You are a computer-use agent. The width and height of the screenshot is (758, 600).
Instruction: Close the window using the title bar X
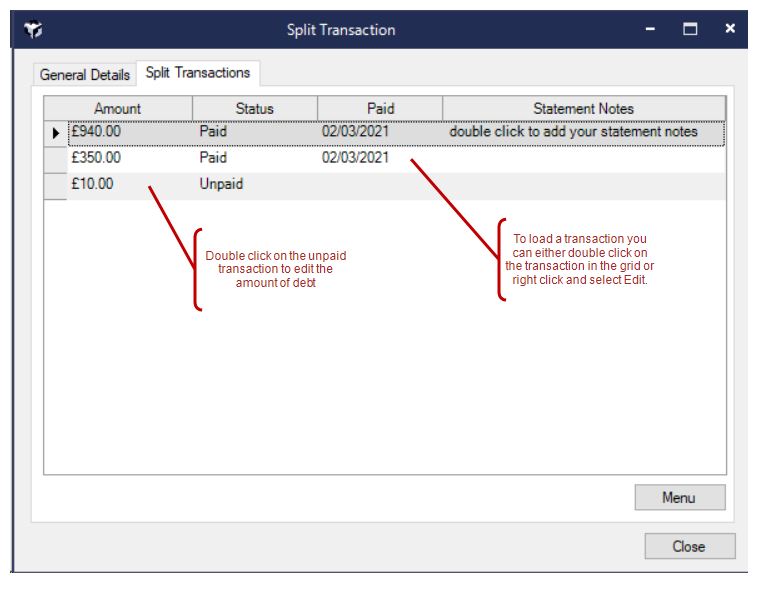(730, 30)
